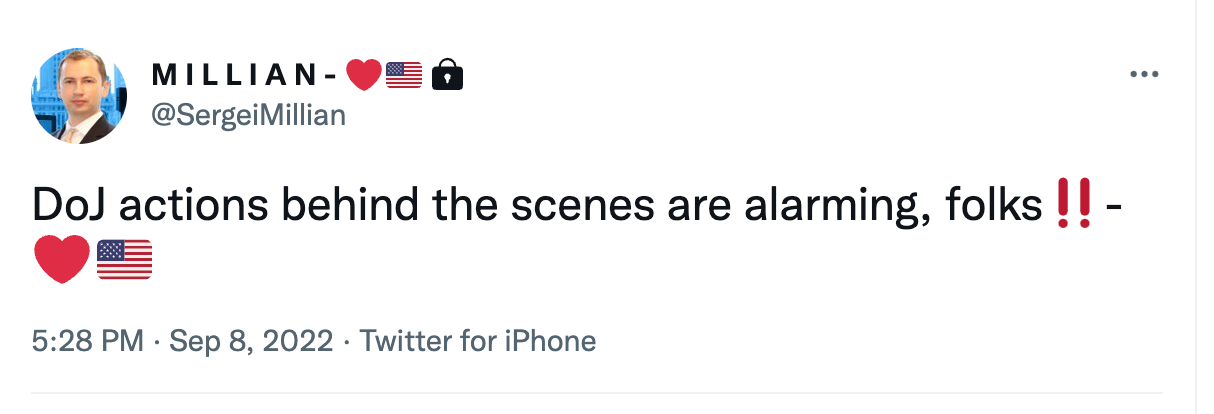Click the large US flag in tweet body

pos(124,260)
